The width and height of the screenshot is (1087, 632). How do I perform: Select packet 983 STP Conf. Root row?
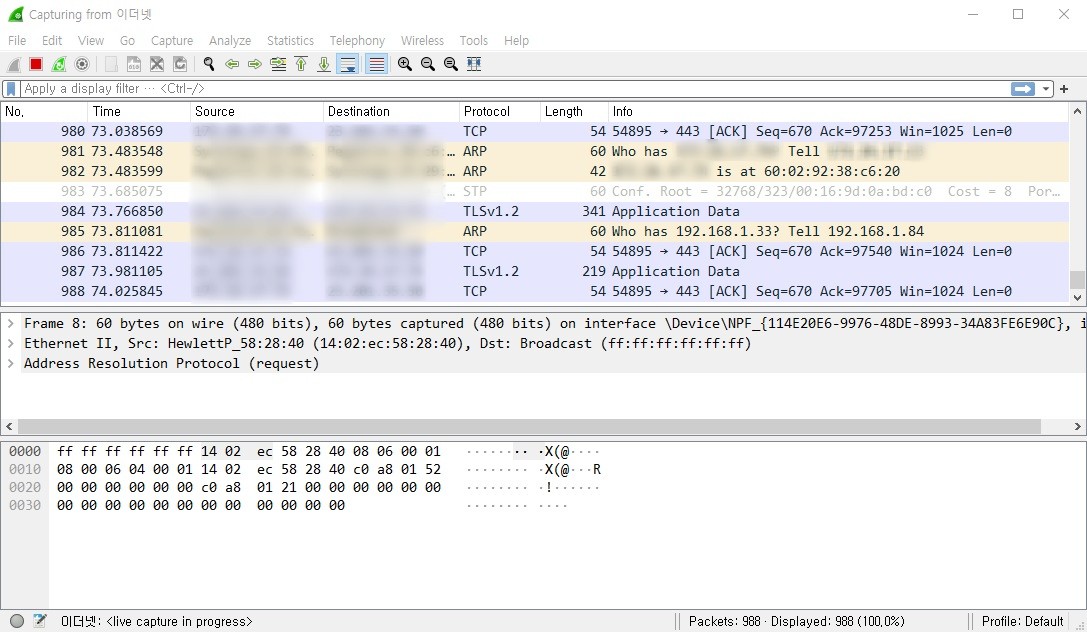(x=534, y=191)
